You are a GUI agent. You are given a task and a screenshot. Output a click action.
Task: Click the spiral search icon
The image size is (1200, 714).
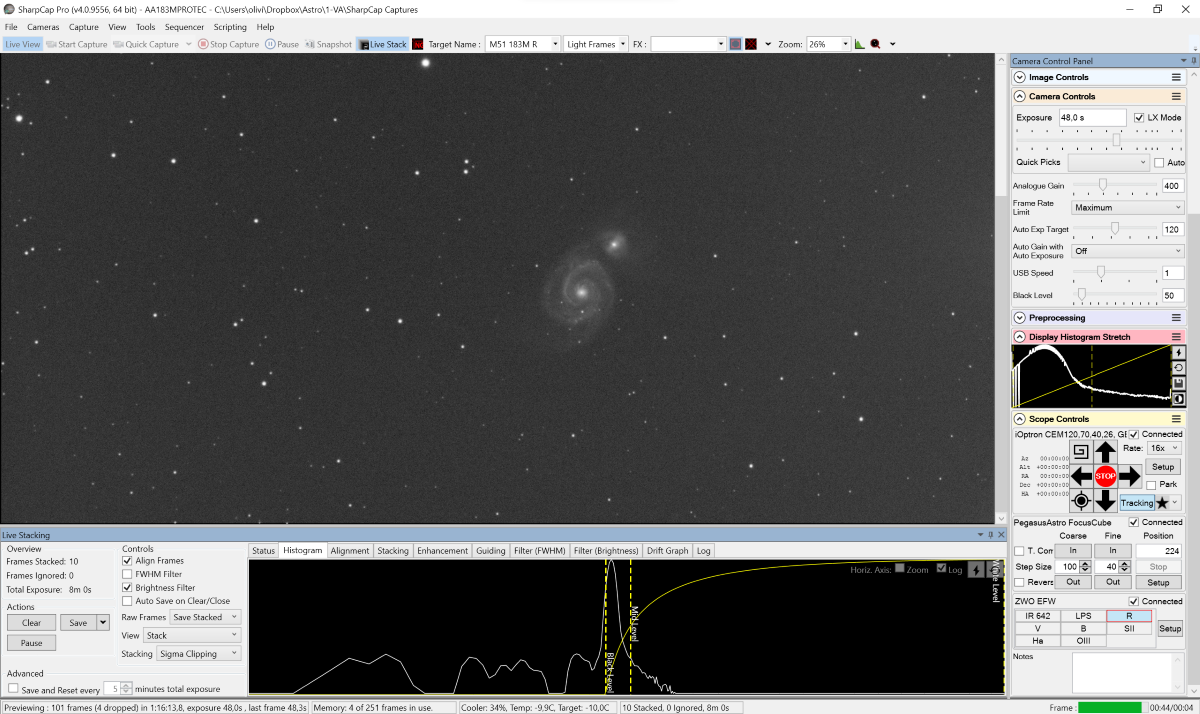point(1080,451)
